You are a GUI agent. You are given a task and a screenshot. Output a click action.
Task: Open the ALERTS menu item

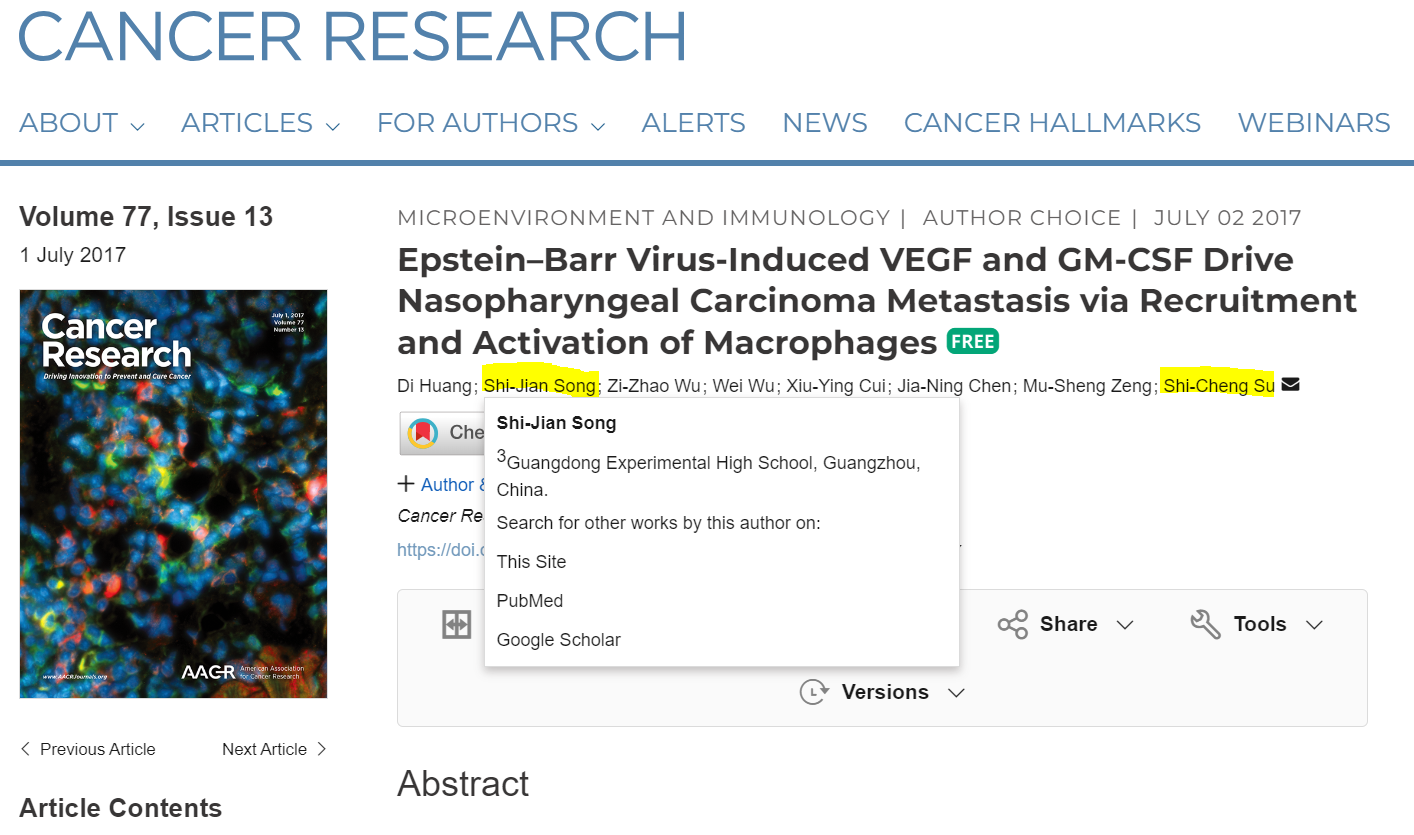(x=693, y=123)
